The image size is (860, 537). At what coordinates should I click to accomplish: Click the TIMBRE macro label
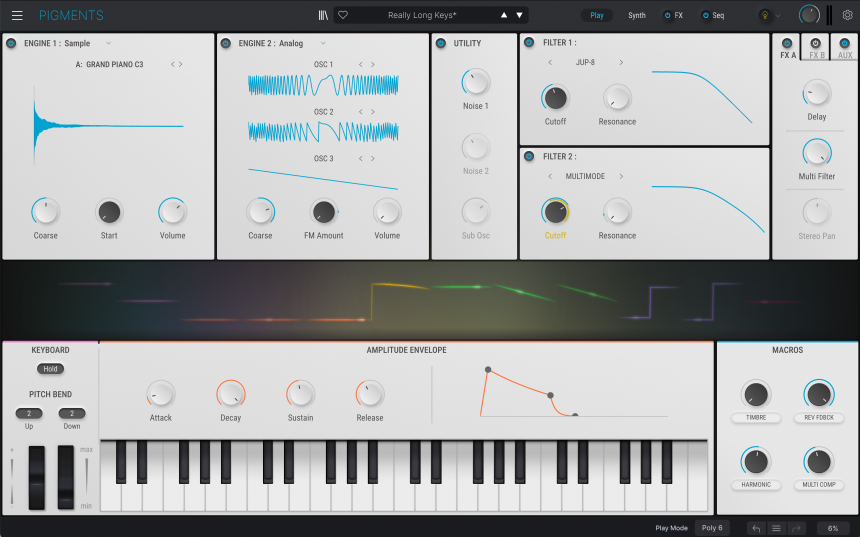tap(756, 417)
